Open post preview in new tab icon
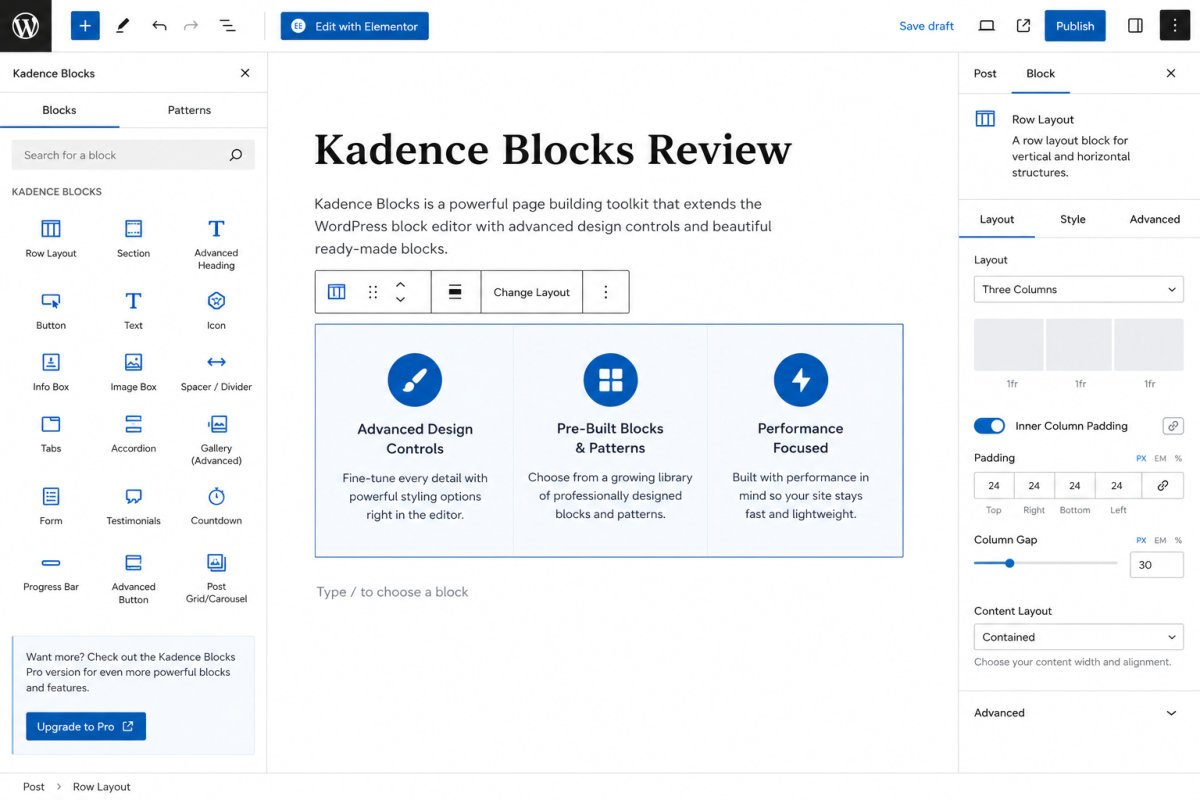The image size is (1200, 800). (1023, 26)
